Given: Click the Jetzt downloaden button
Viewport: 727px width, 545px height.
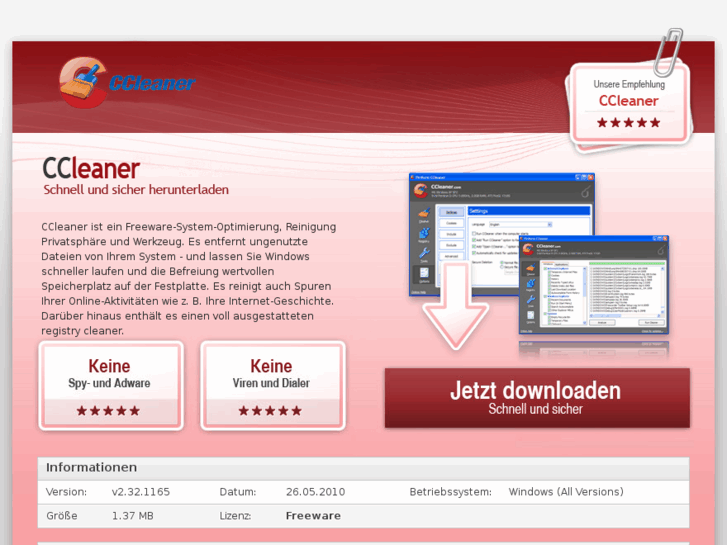Looking at the screenshot, I should click(537, 398).
